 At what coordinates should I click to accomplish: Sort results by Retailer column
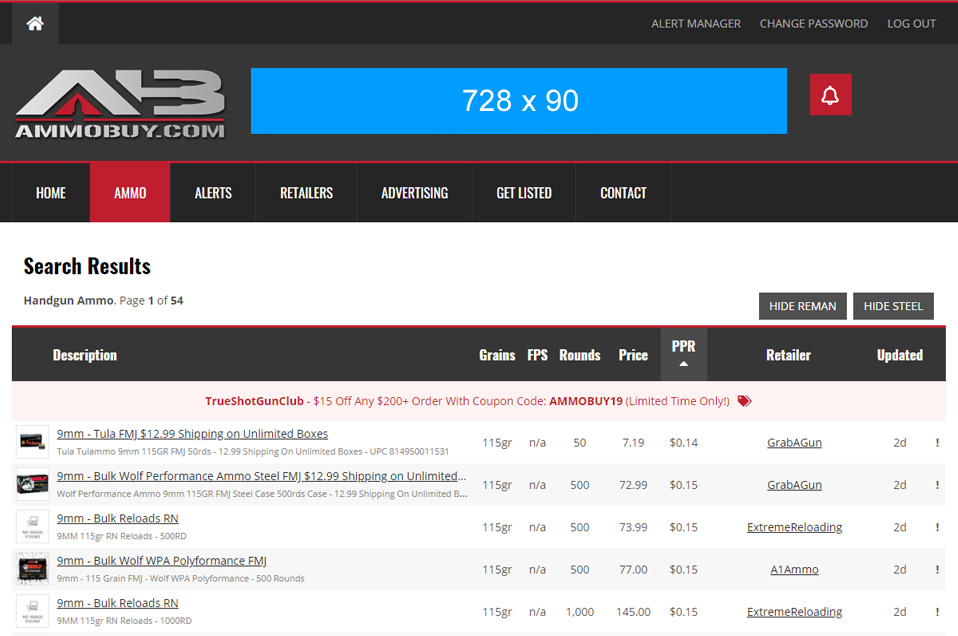click(x=789, y=355)
